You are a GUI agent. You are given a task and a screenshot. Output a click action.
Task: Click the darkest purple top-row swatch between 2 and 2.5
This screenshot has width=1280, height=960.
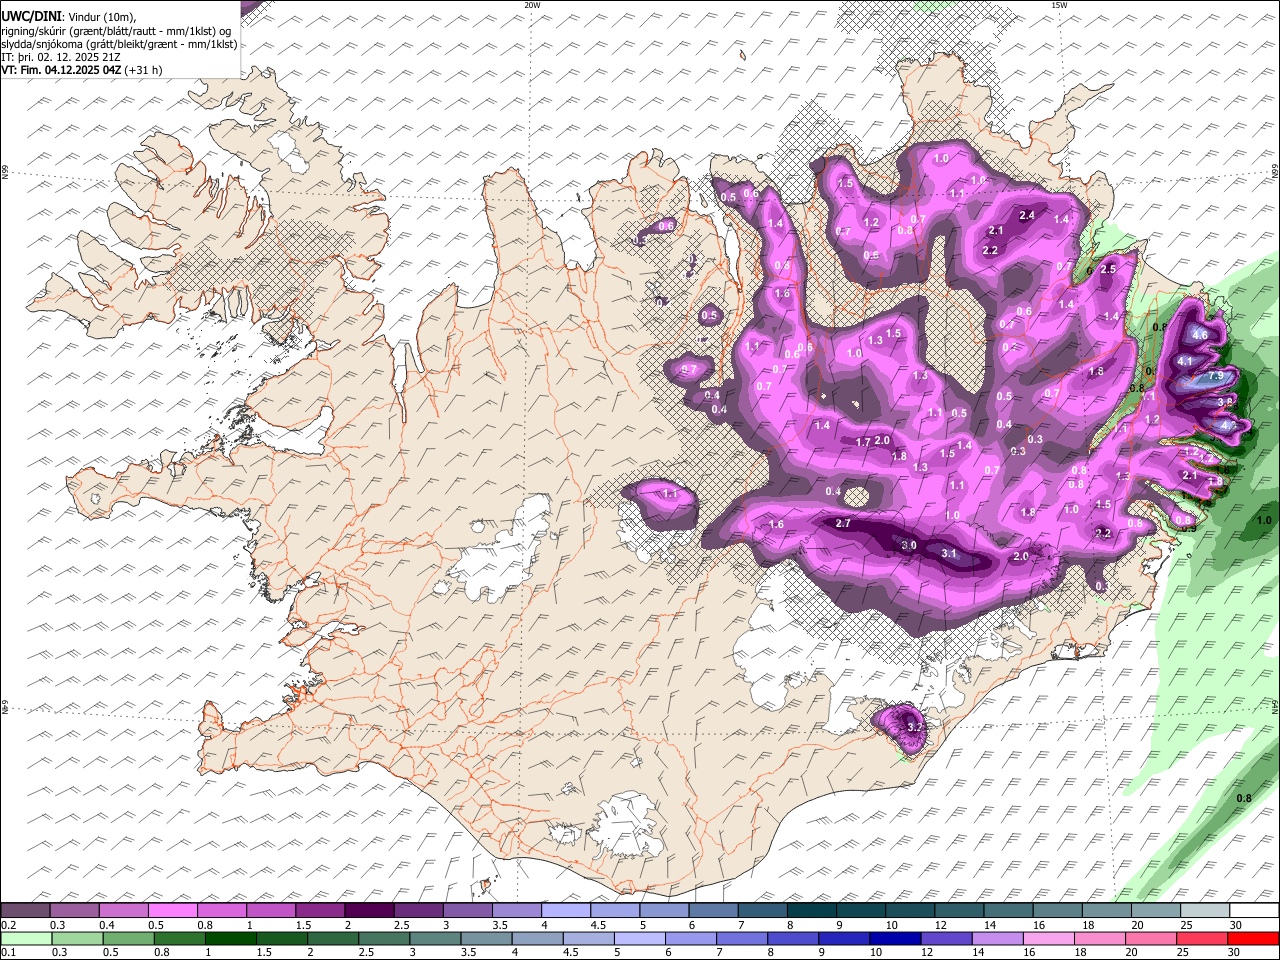click(369, 911)
